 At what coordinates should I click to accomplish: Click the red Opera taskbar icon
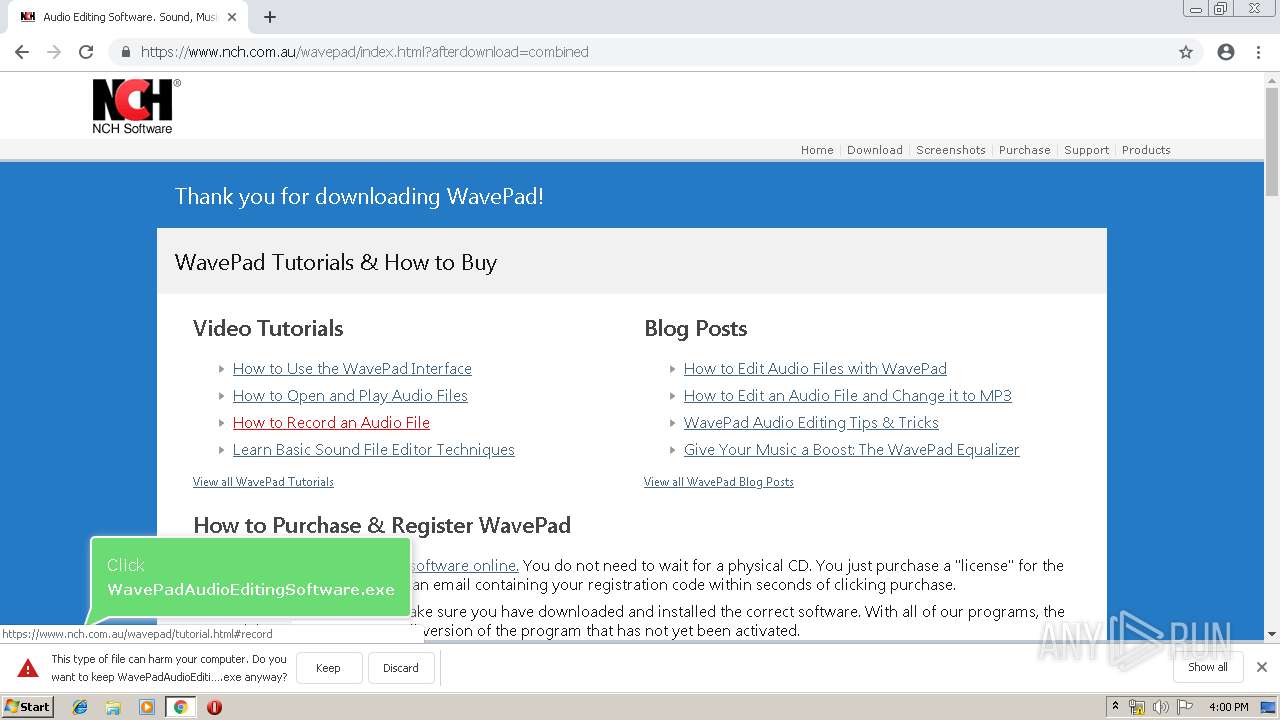tap(214, 707)
